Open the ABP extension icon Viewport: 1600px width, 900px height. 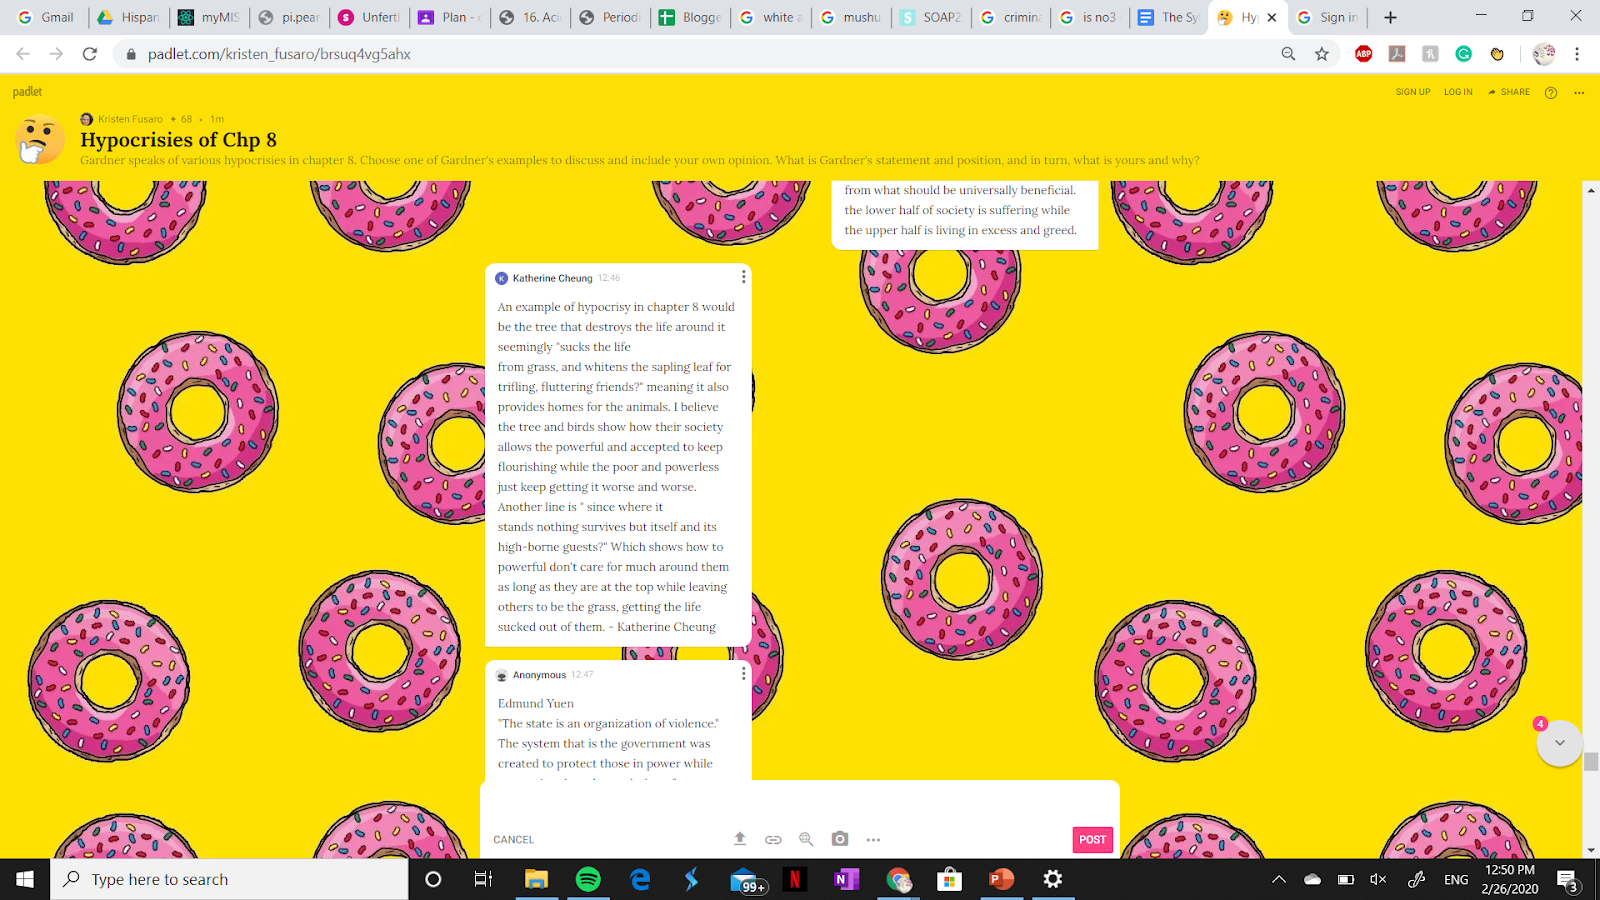[1363, 54]
